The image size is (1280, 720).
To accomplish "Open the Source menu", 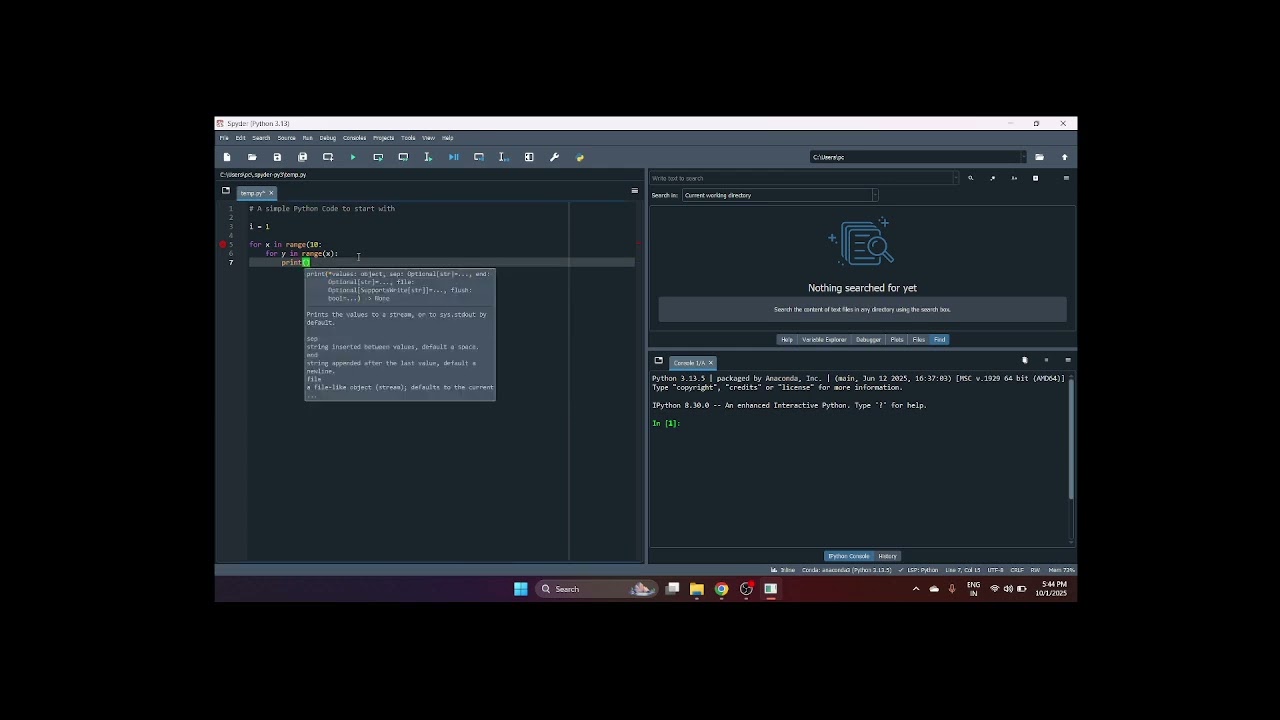I will pos(286,138).
